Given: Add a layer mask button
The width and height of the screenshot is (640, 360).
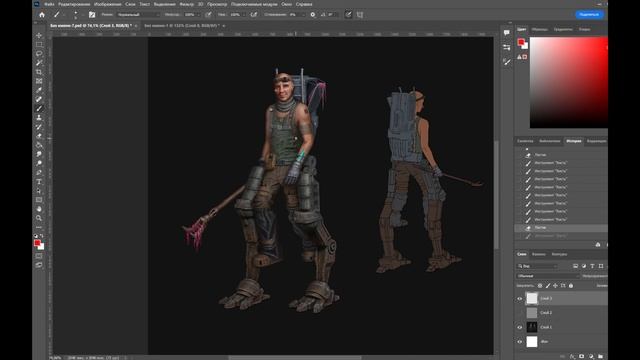Looking at the screenshot, I should pos(582,356).
